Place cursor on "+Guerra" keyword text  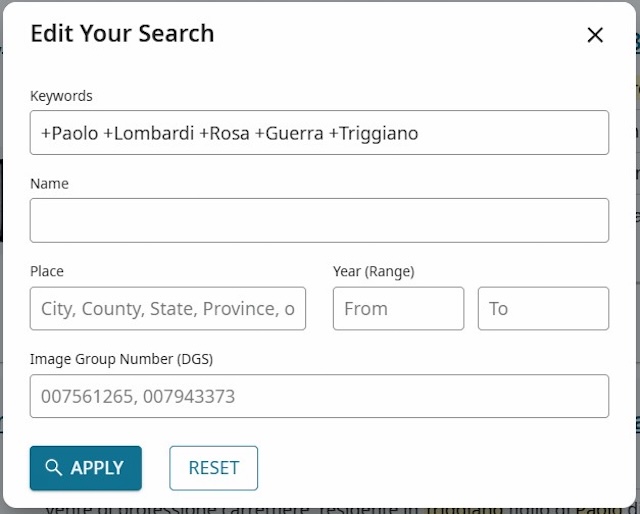pyautogui.click(x=291, y=133)
